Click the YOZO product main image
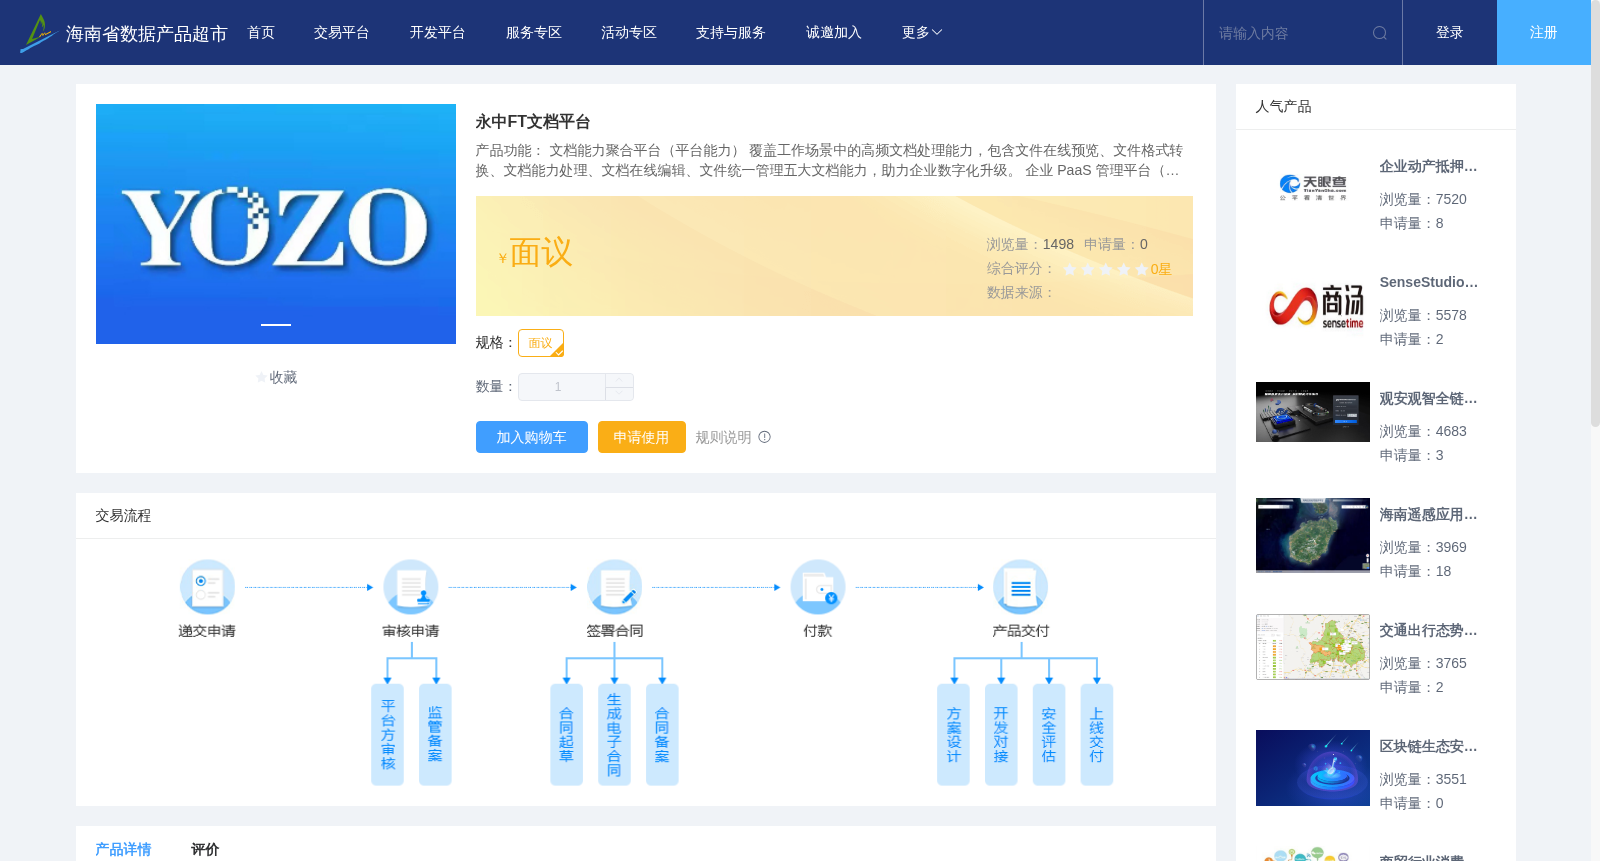This screenshot has height=861, width=1600. click(276, 224)
